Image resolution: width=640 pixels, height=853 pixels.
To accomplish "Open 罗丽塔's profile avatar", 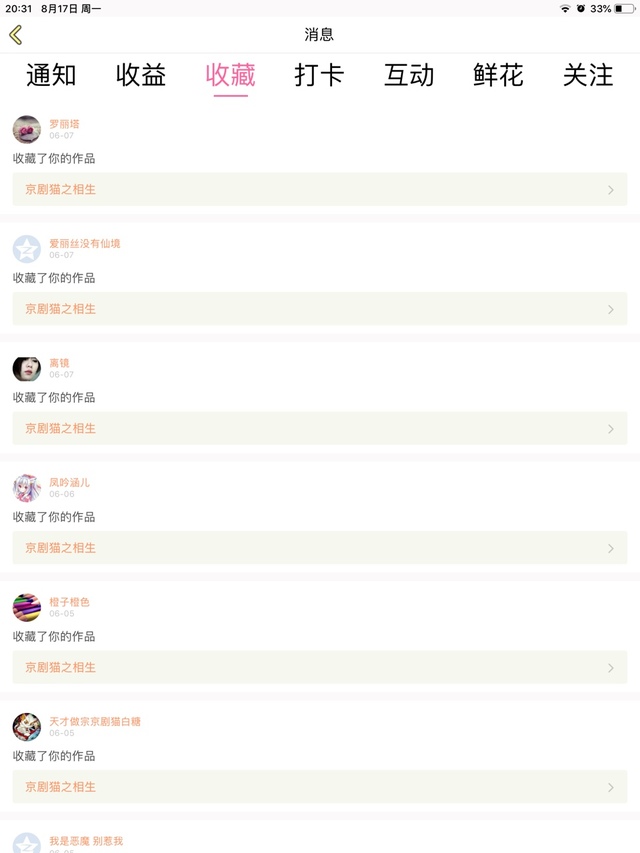I will click(x=27, y=129).
